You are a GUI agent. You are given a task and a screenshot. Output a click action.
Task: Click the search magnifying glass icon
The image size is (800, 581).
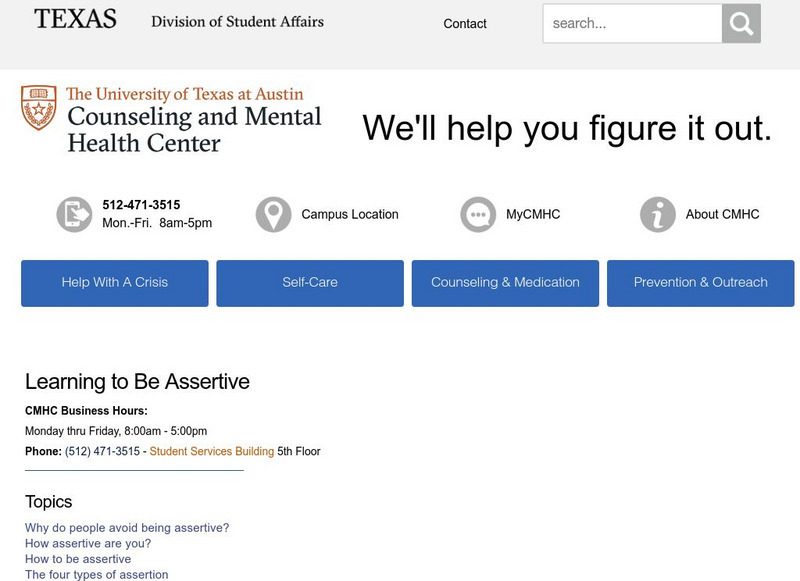click(x=741, y=23)
